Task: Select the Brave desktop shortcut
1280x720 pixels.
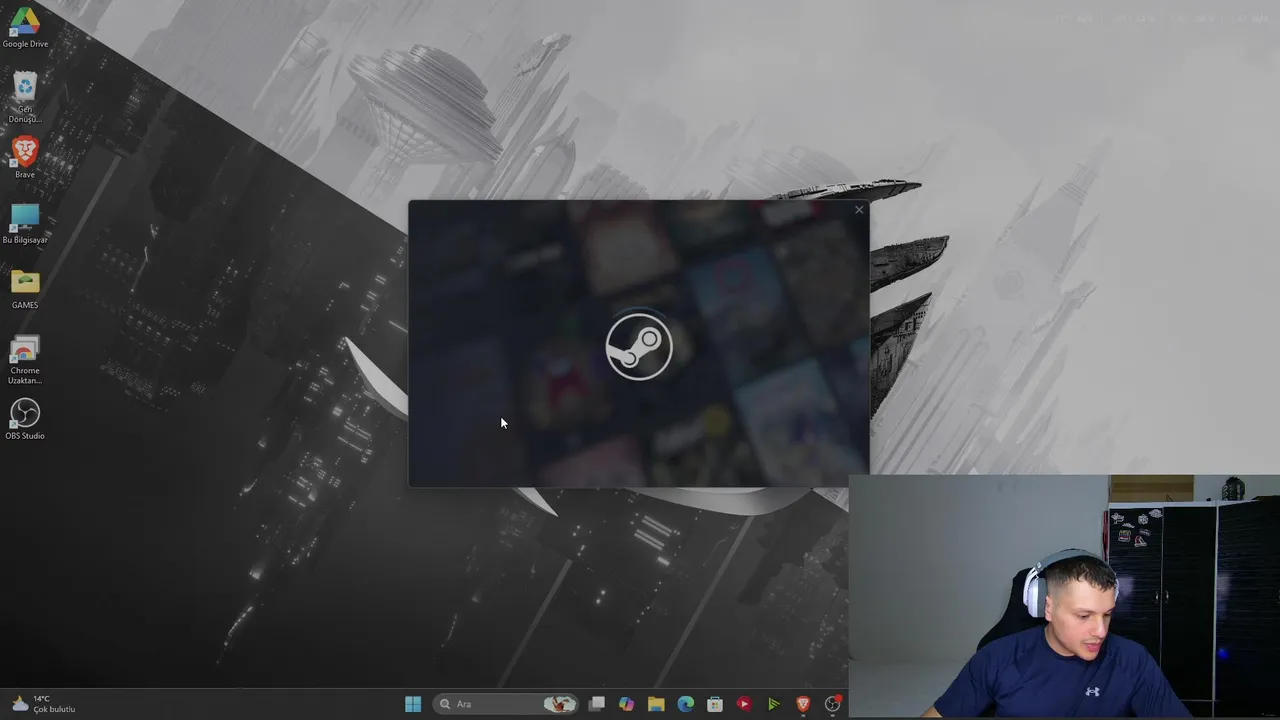Action: [25, 158]
